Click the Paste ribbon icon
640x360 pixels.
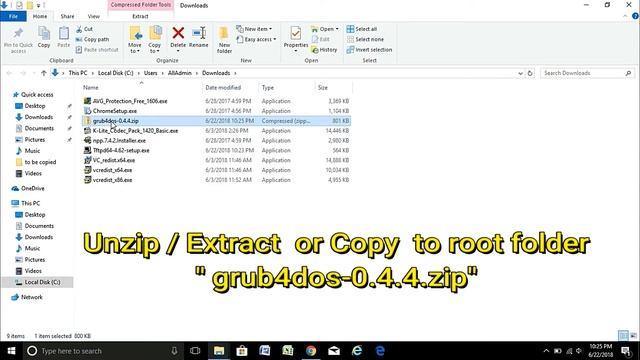(x=63, y=37)
